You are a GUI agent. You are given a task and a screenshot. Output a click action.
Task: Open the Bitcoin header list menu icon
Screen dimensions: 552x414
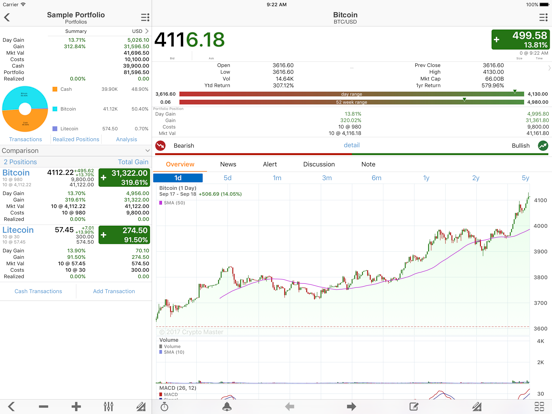pos(543,17)
